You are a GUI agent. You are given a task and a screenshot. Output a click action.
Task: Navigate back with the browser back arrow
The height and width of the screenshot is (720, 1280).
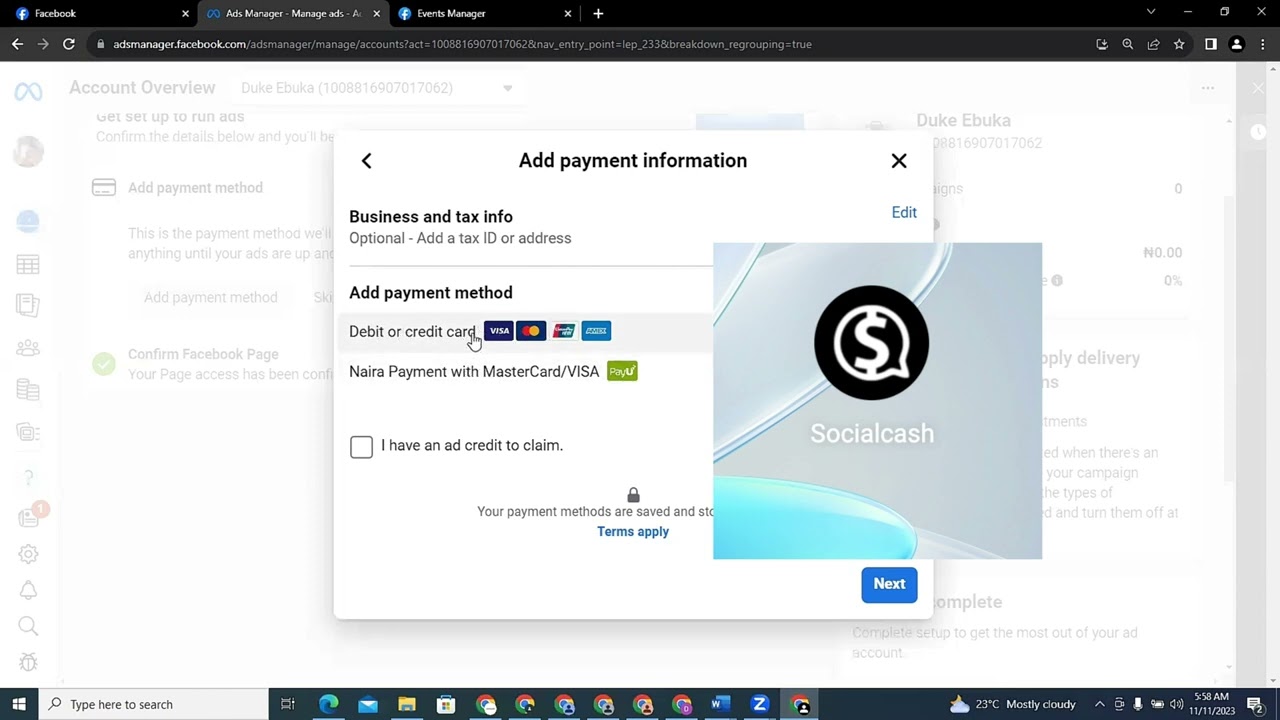(17, 44)
